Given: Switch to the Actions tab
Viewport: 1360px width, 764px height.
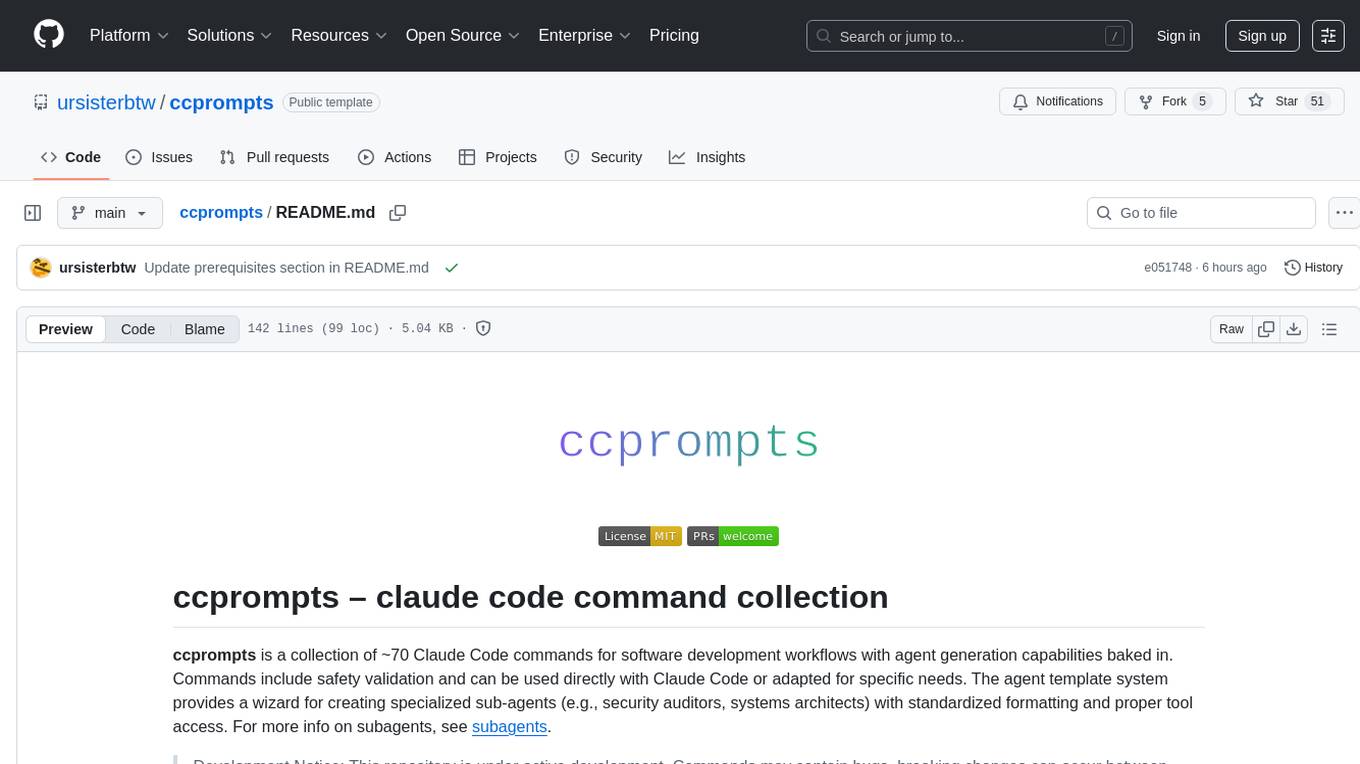Looking at the screenshot, I should pos(394,157).
